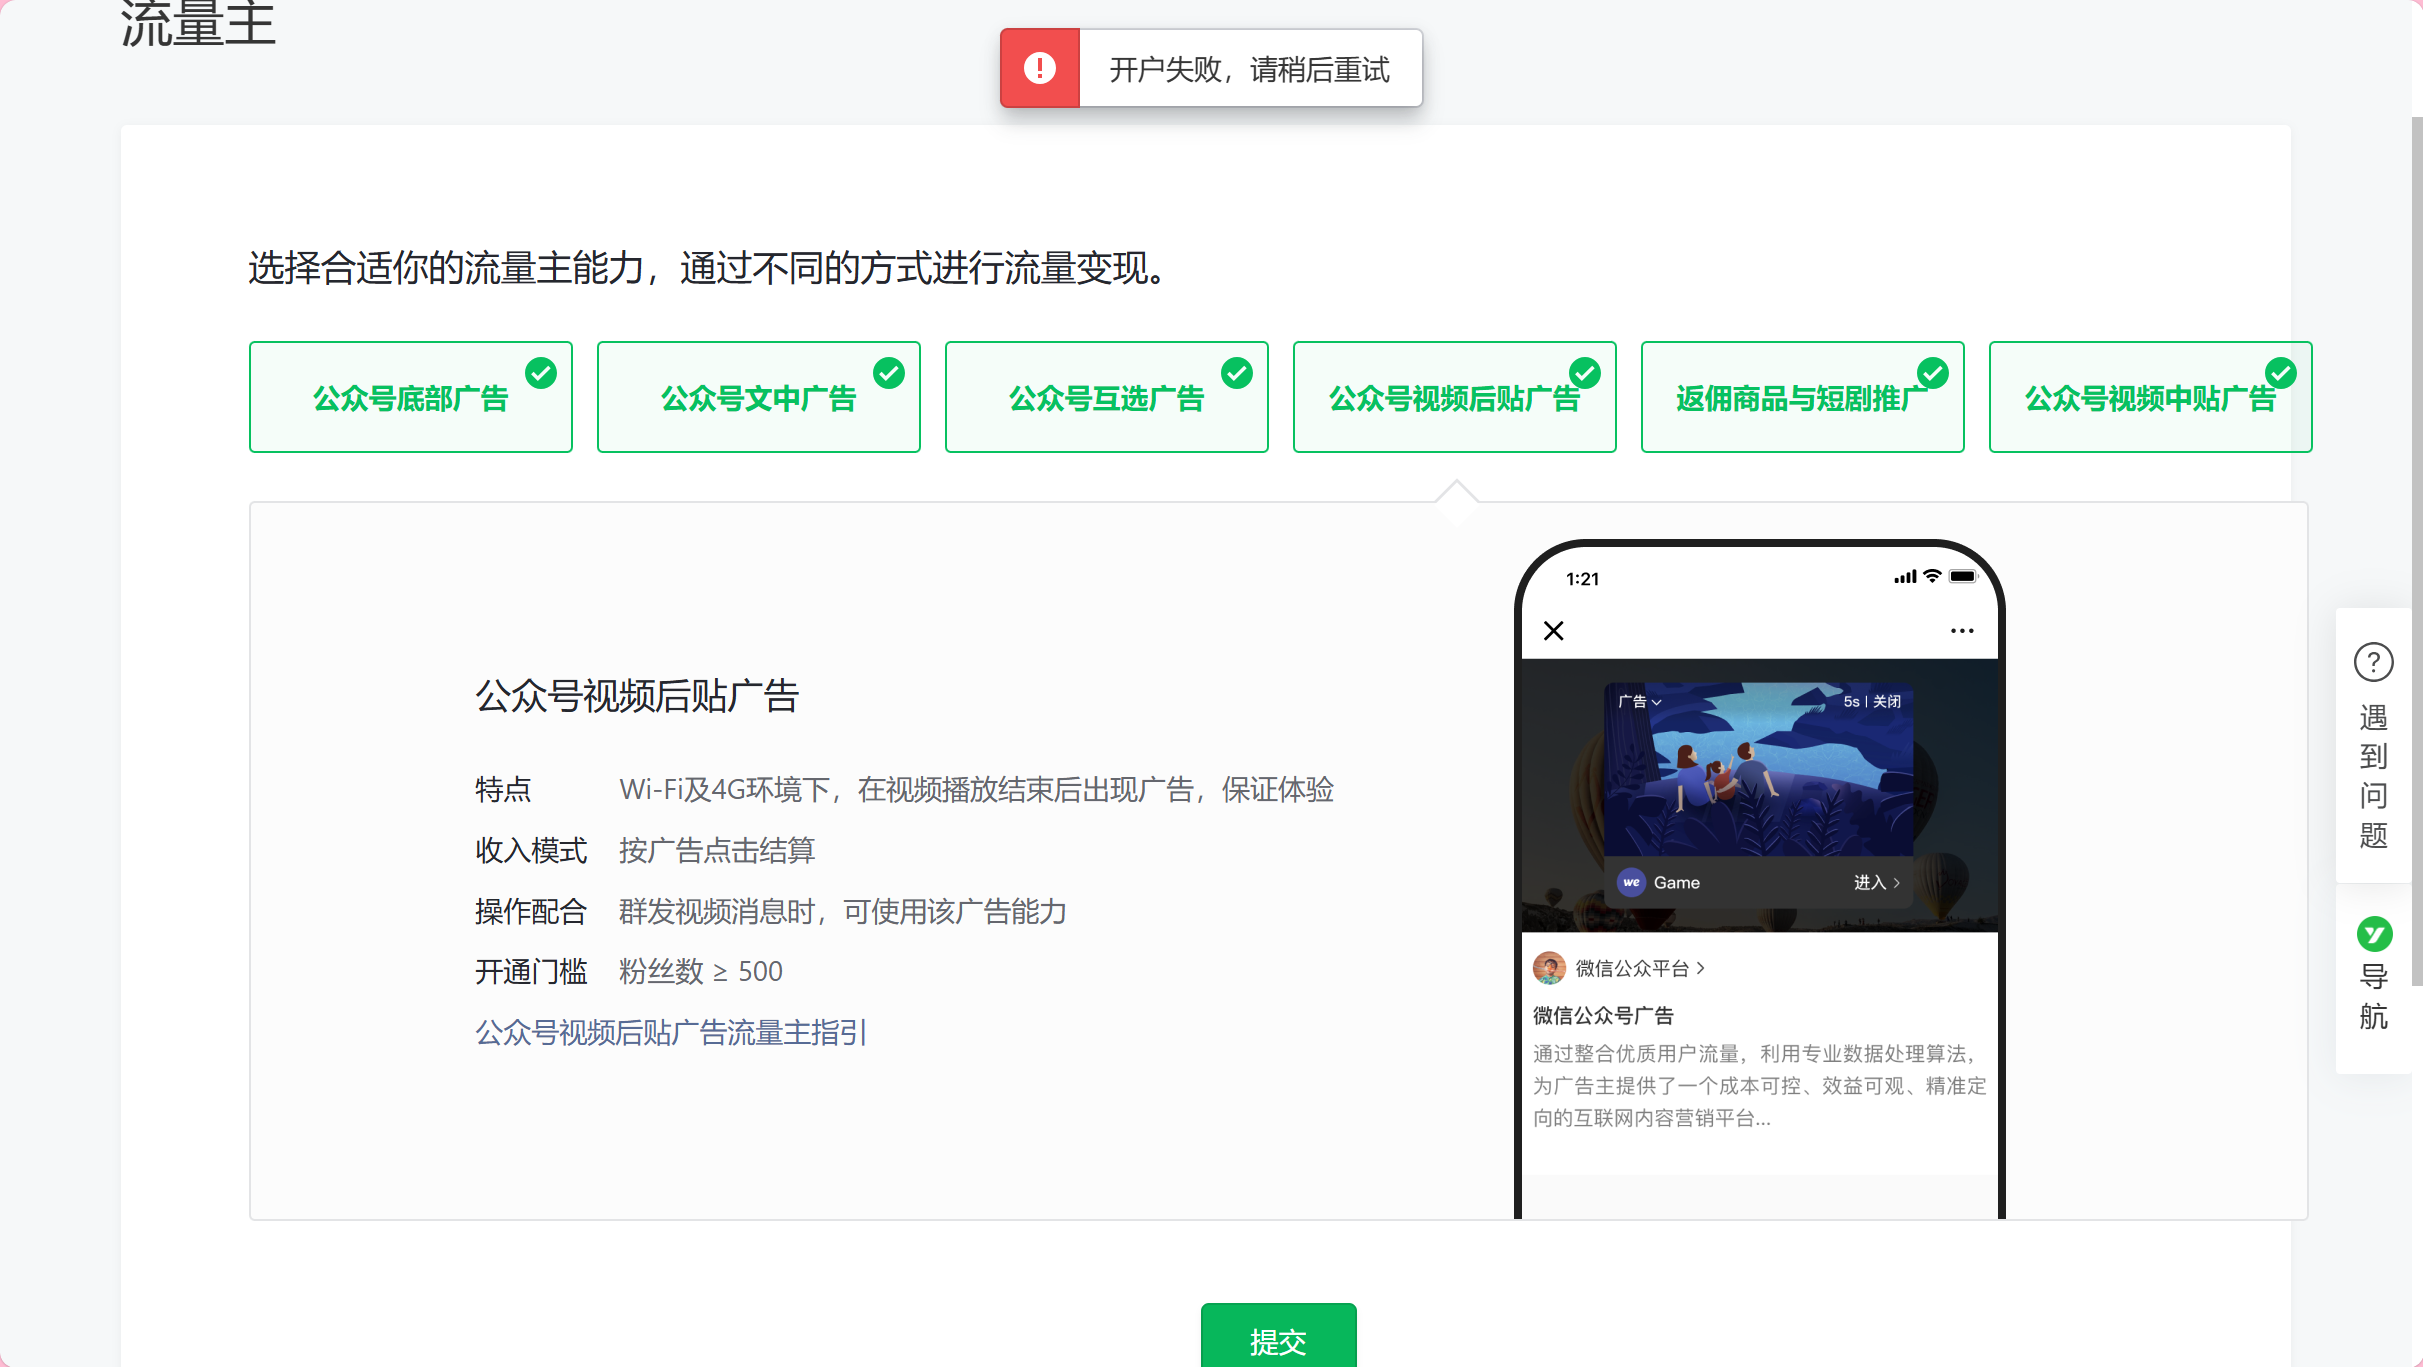The width and height of the screenshot is (2423, 1367).
Task: Click 进入 arrow in ad preview
Action: click(1876, 882)
